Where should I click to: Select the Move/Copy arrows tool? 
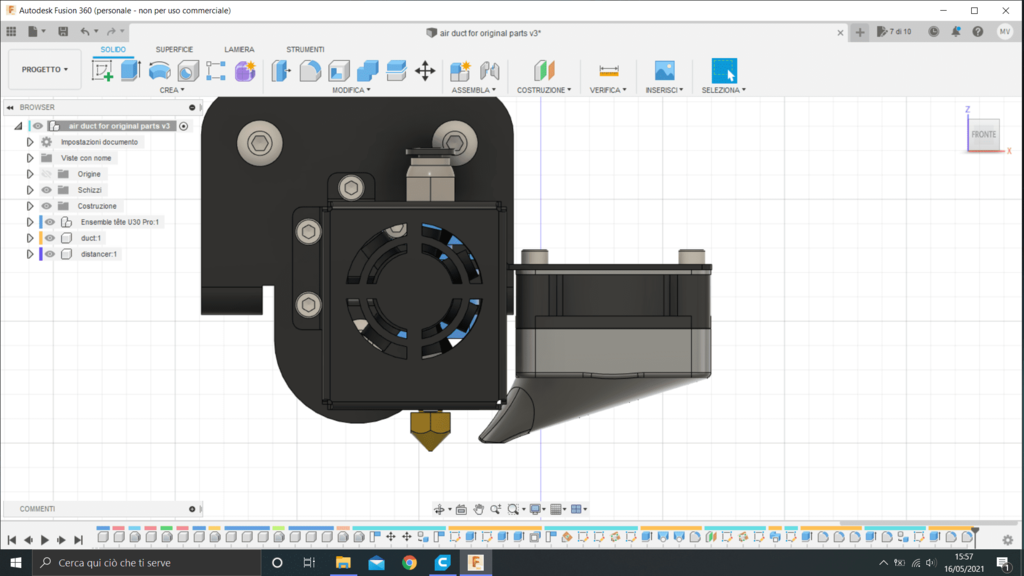[425, 71]
